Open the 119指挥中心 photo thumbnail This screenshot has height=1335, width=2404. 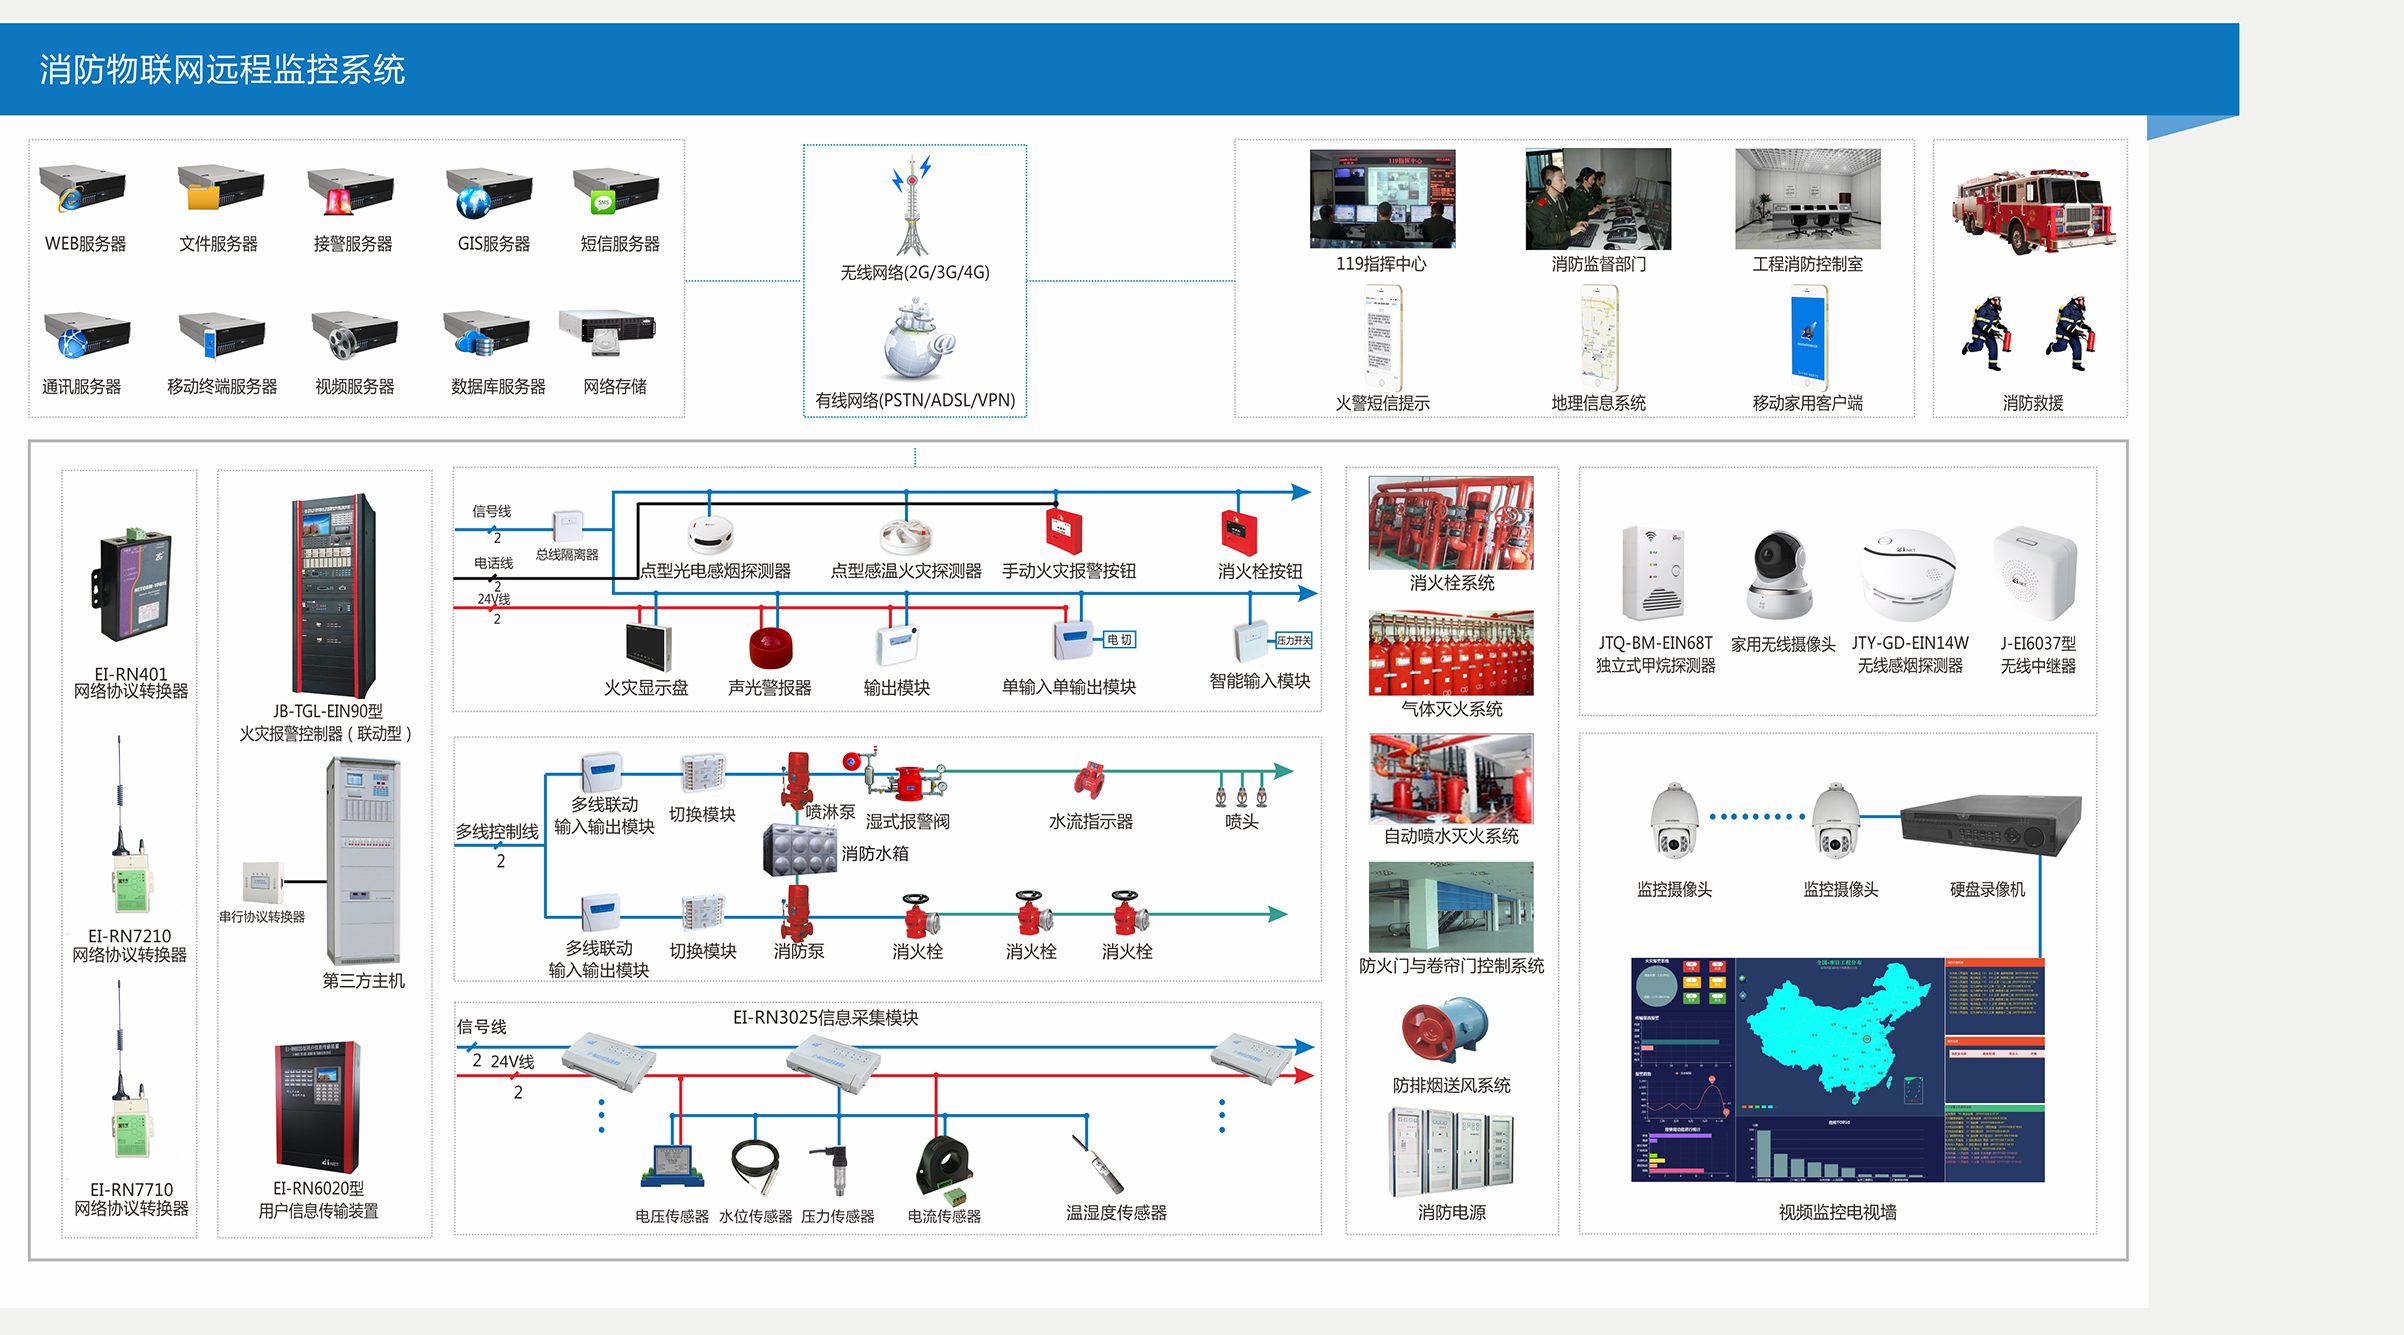coord(1382,198)
